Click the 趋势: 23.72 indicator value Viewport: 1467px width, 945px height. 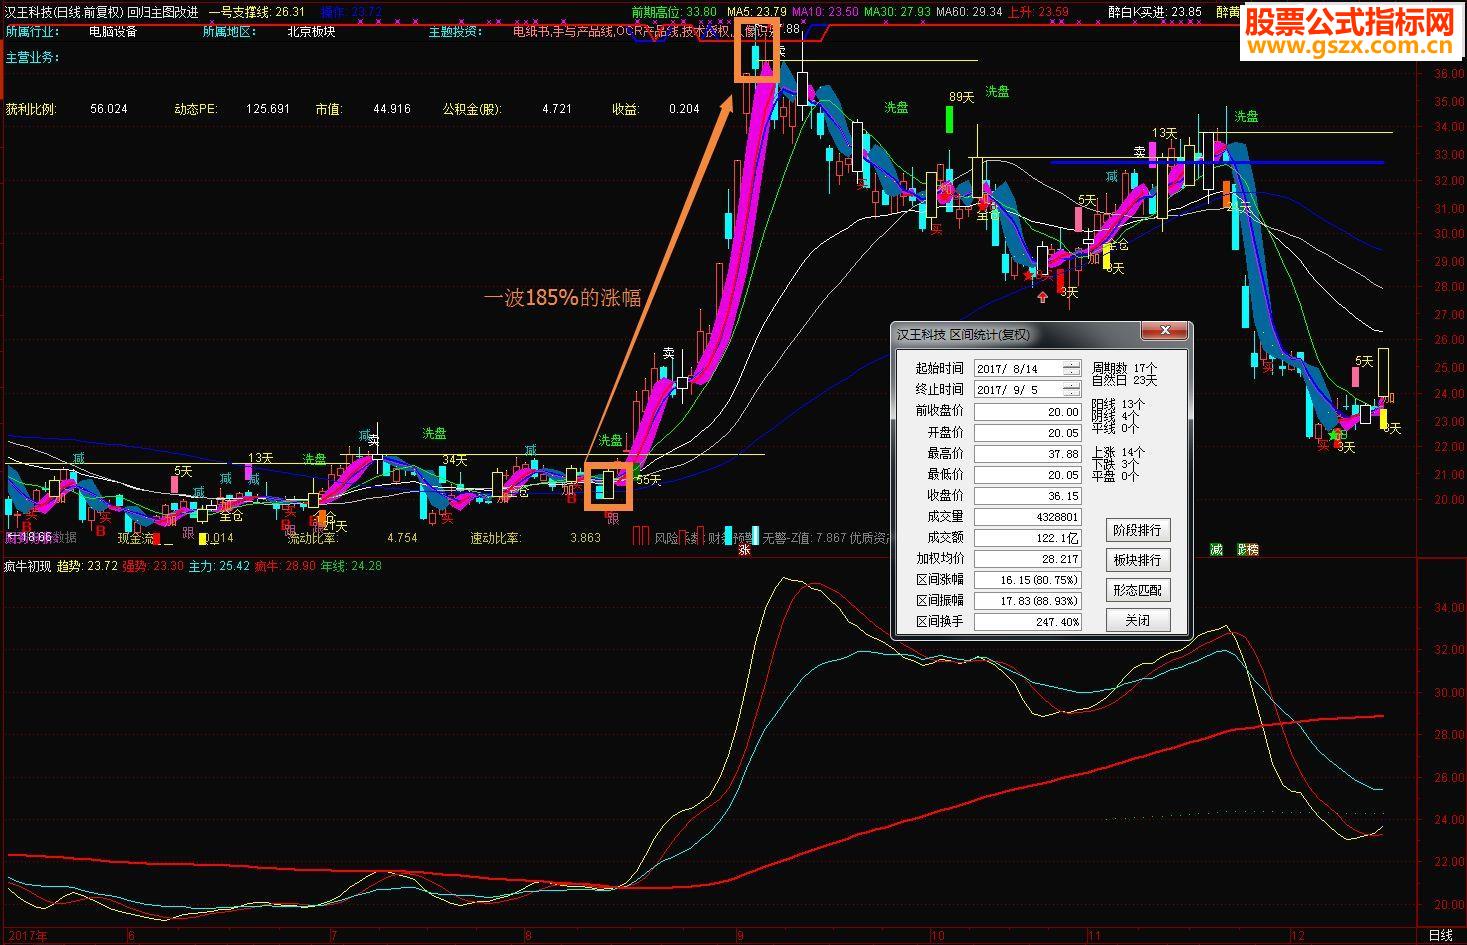88,566
